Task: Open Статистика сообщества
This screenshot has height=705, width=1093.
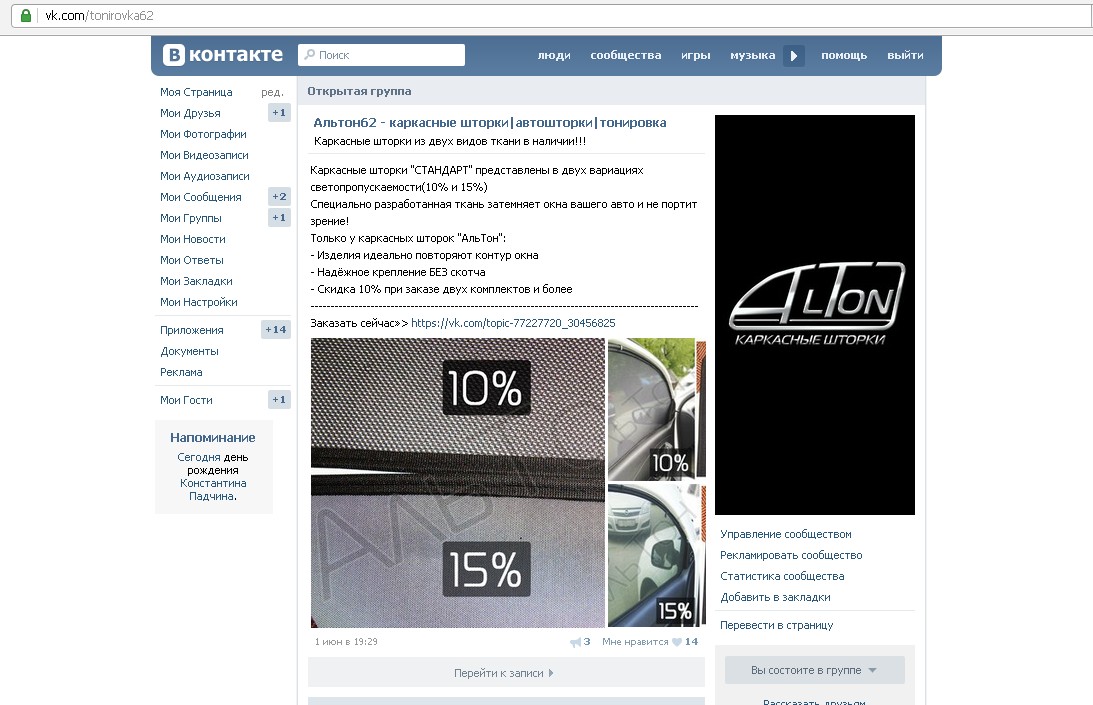Action: pos(782,576)
